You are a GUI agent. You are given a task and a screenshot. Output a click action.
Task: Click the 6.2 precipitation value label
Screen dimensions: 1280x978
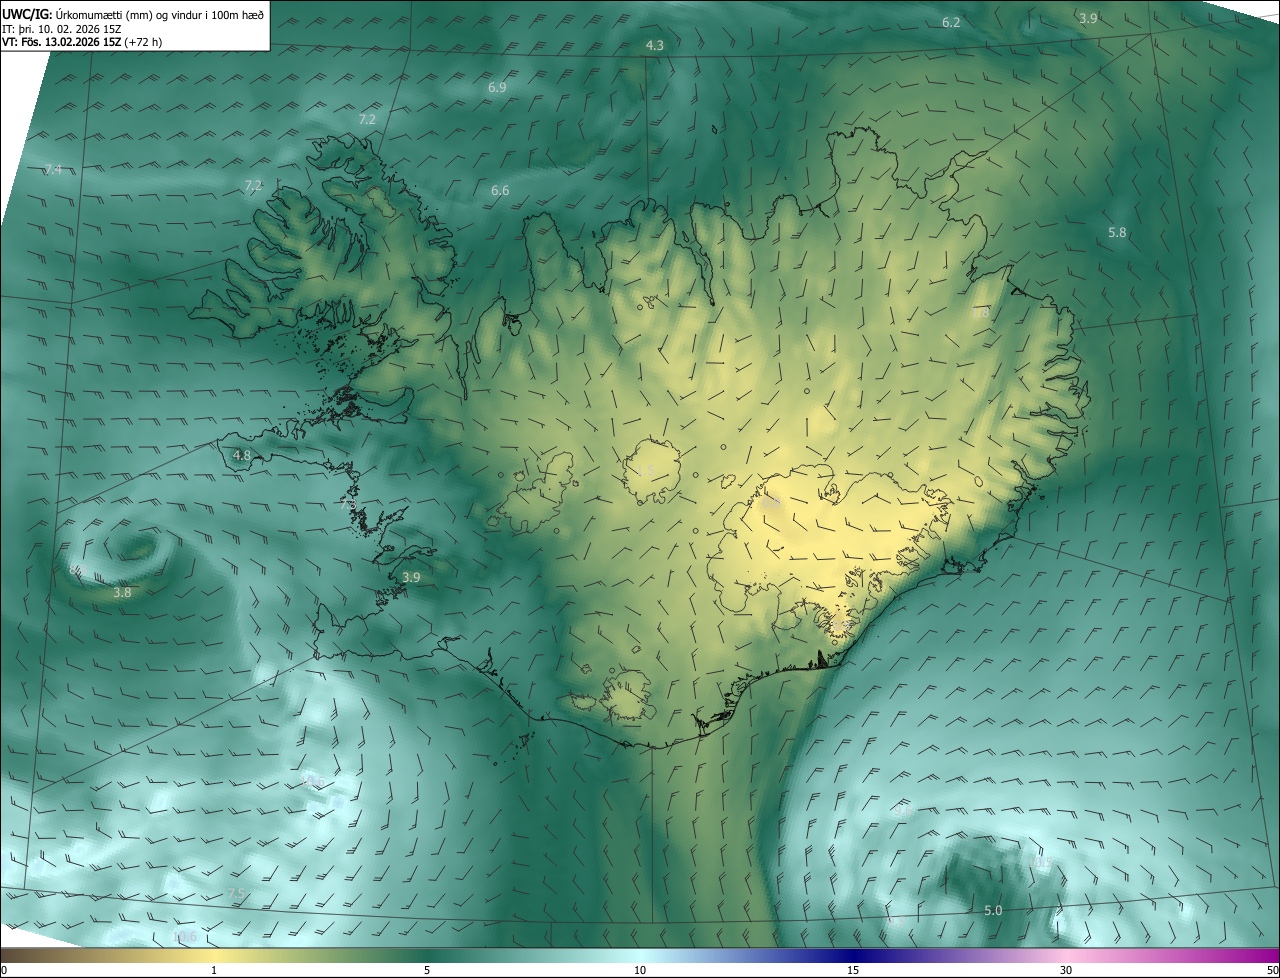coord(951,22)
